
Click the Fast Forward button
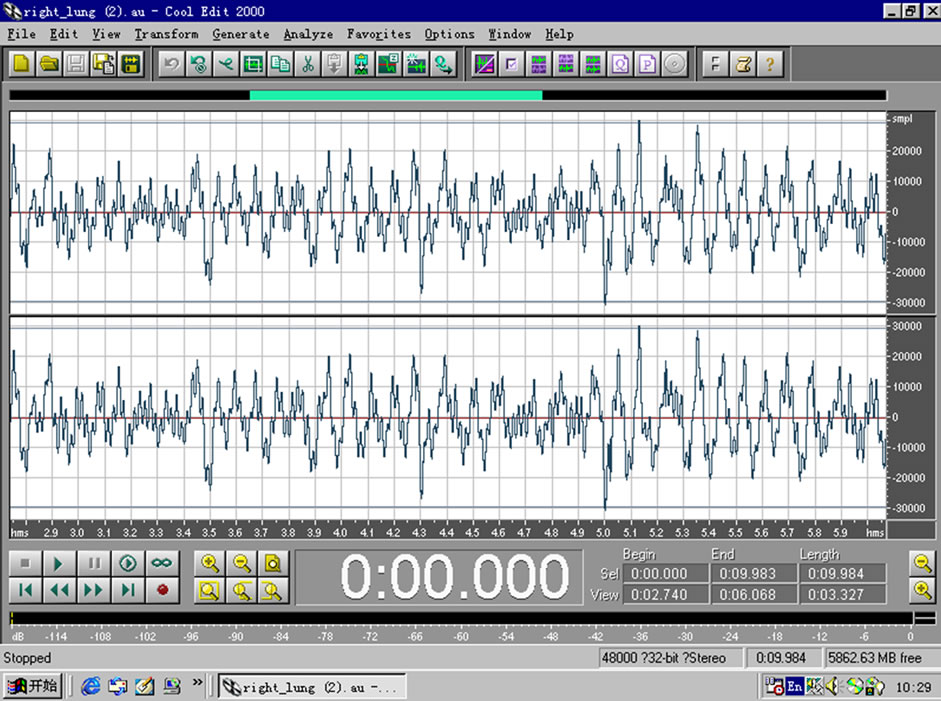click(x=94, y=590)
